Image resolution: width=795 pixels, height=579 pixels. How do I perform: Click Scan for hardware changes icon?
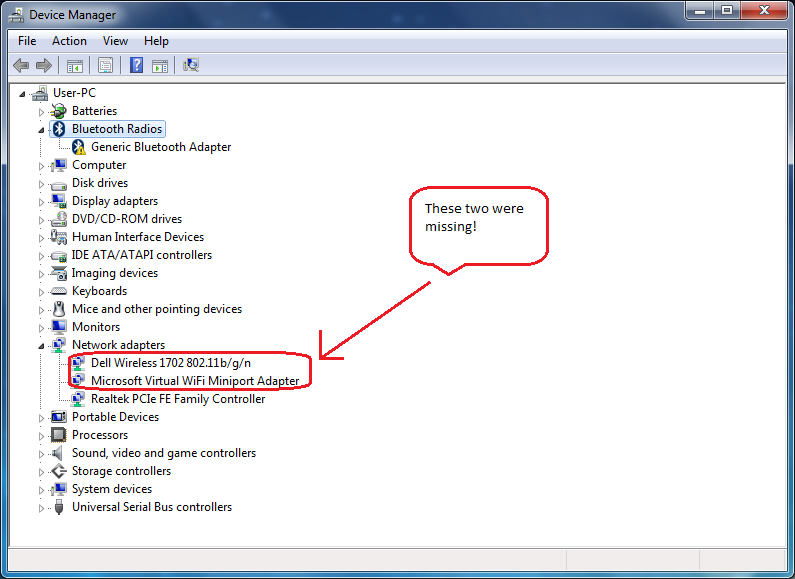191,65
